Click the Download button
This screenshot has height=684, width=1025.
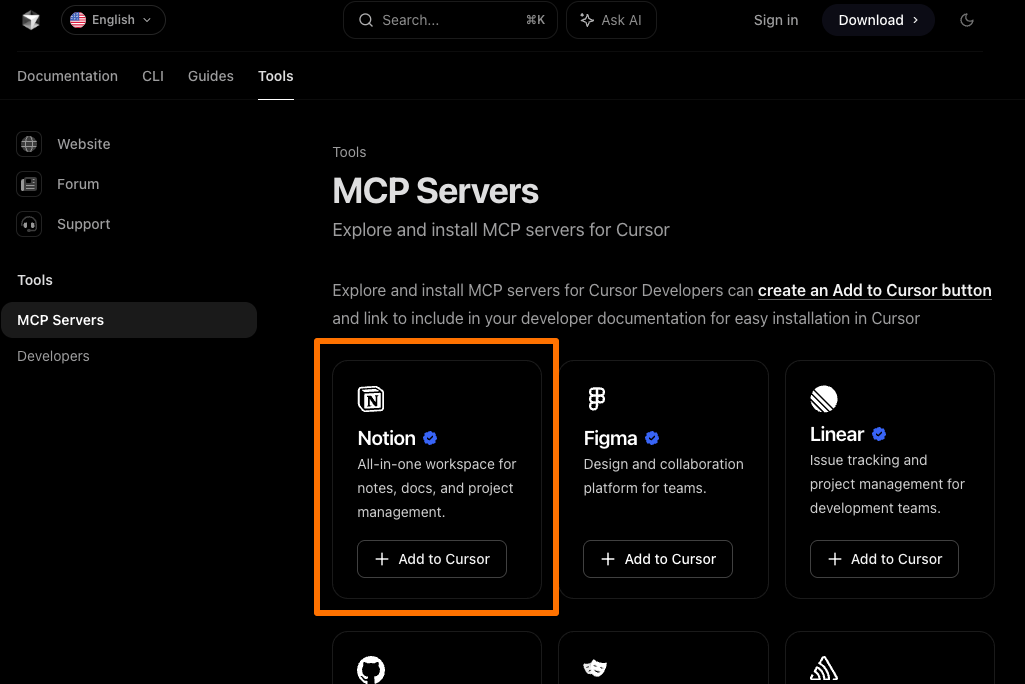[x=878, y=20]
